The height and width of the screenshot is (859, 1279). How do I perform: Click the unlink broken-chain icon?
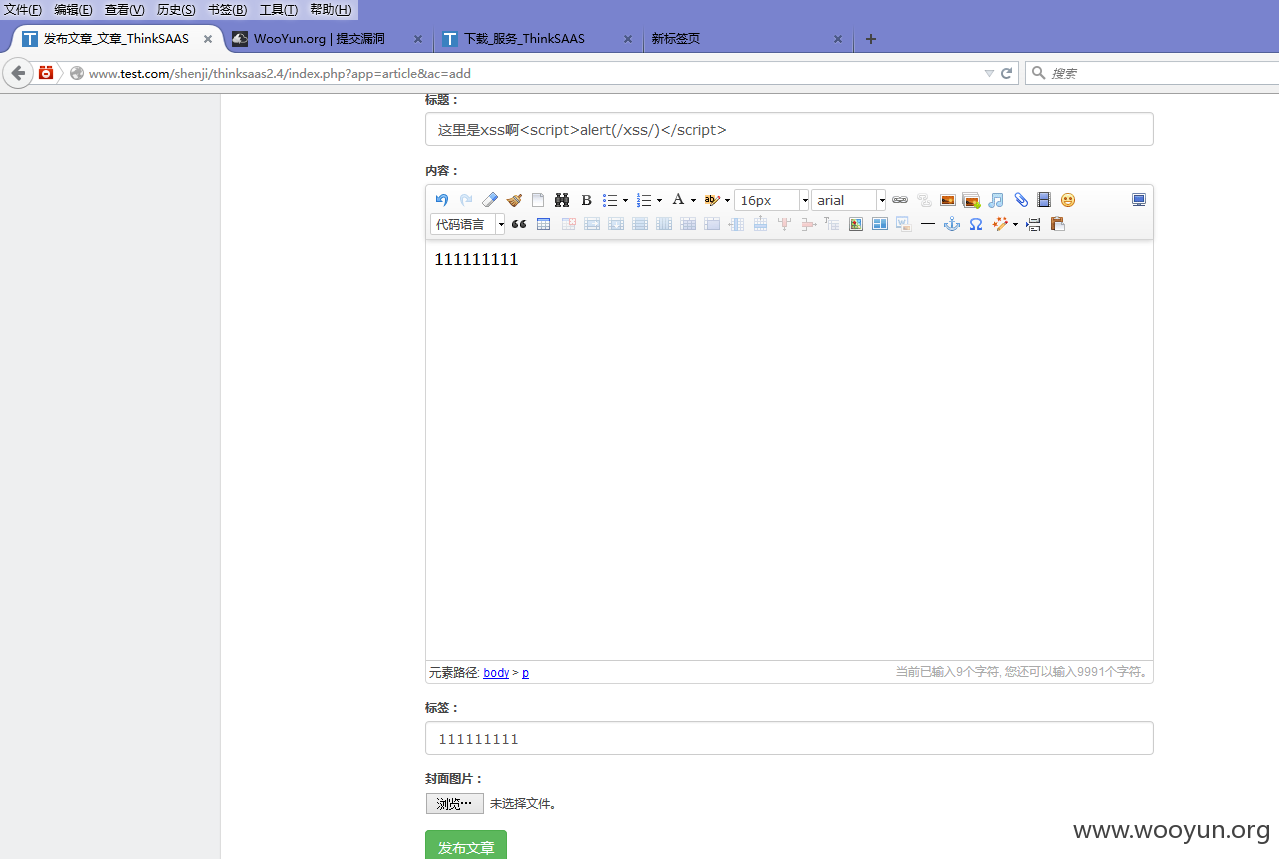[924, 200]
